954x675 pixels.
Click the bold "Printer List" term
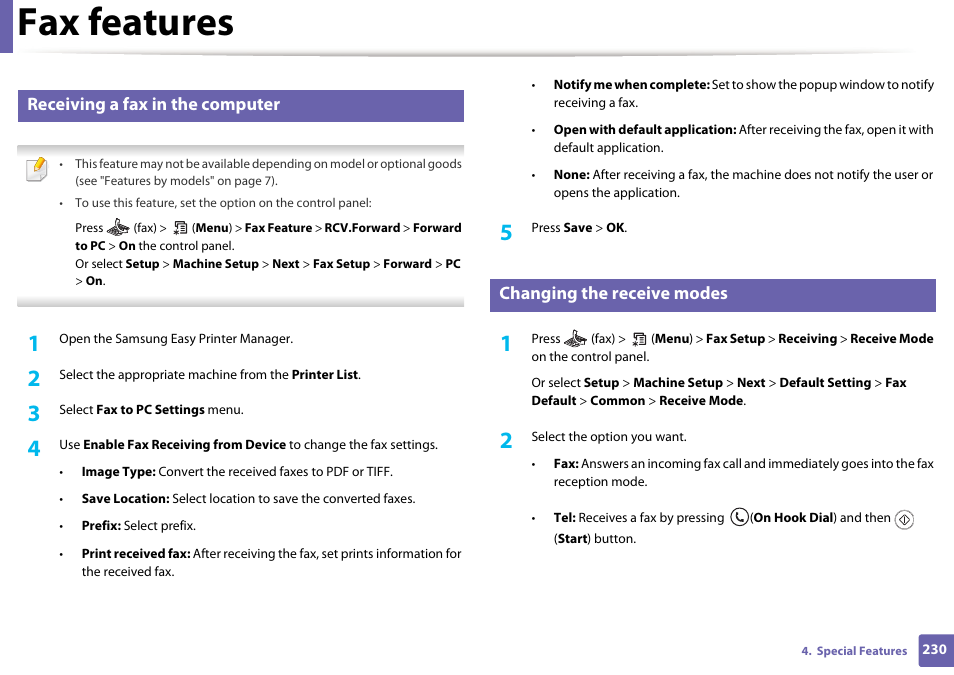click(x=324, y=375)
